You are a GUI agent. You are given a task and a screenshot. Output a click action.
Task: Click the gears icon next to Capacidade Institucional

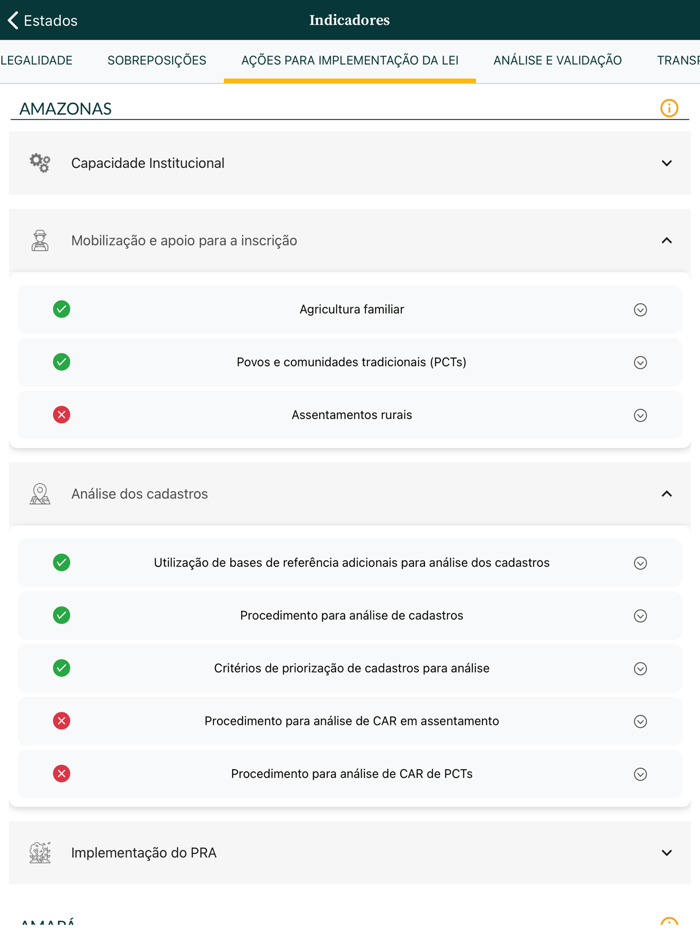39,162
